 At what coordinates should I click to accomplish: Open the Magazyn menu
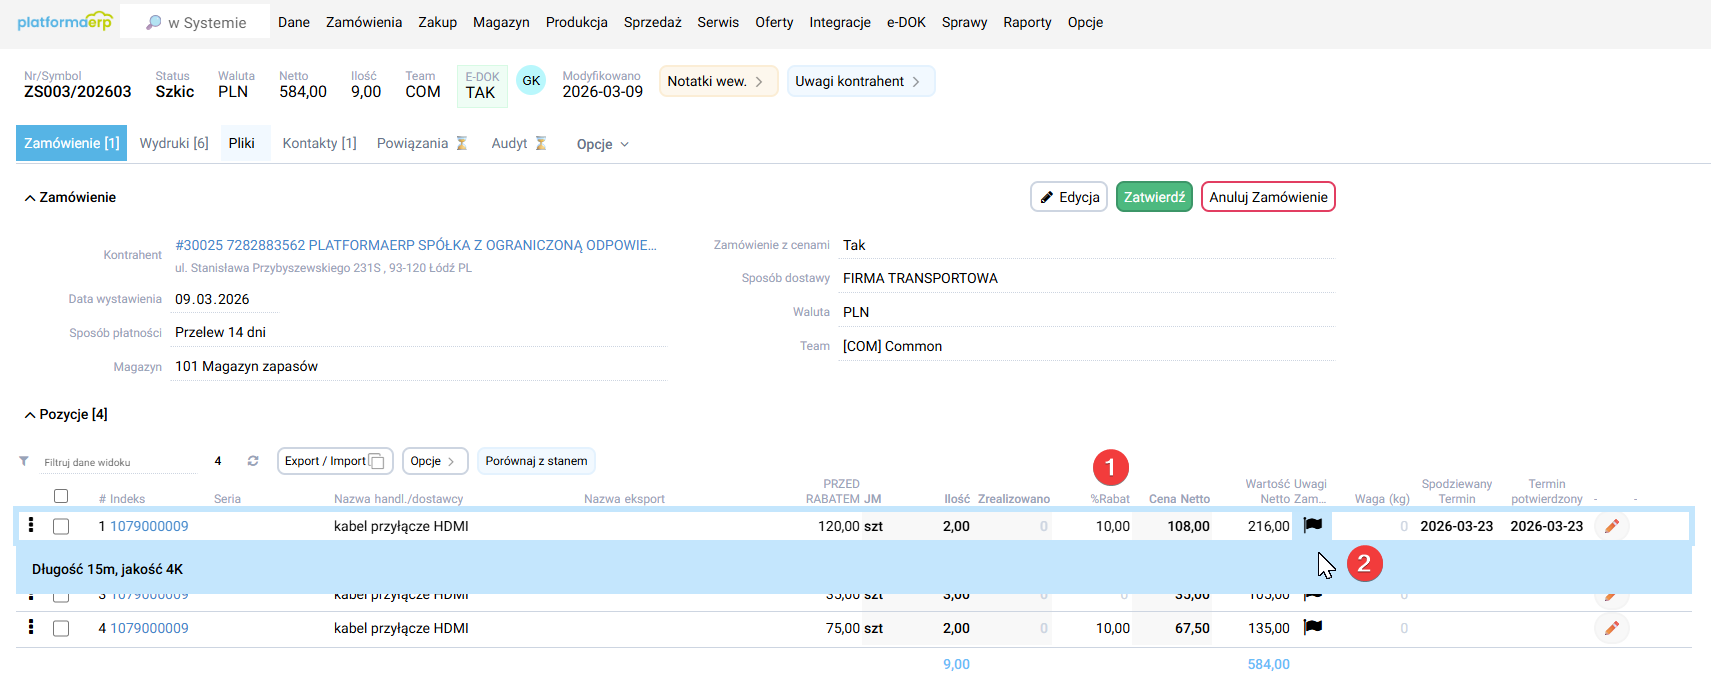[501, 22]
